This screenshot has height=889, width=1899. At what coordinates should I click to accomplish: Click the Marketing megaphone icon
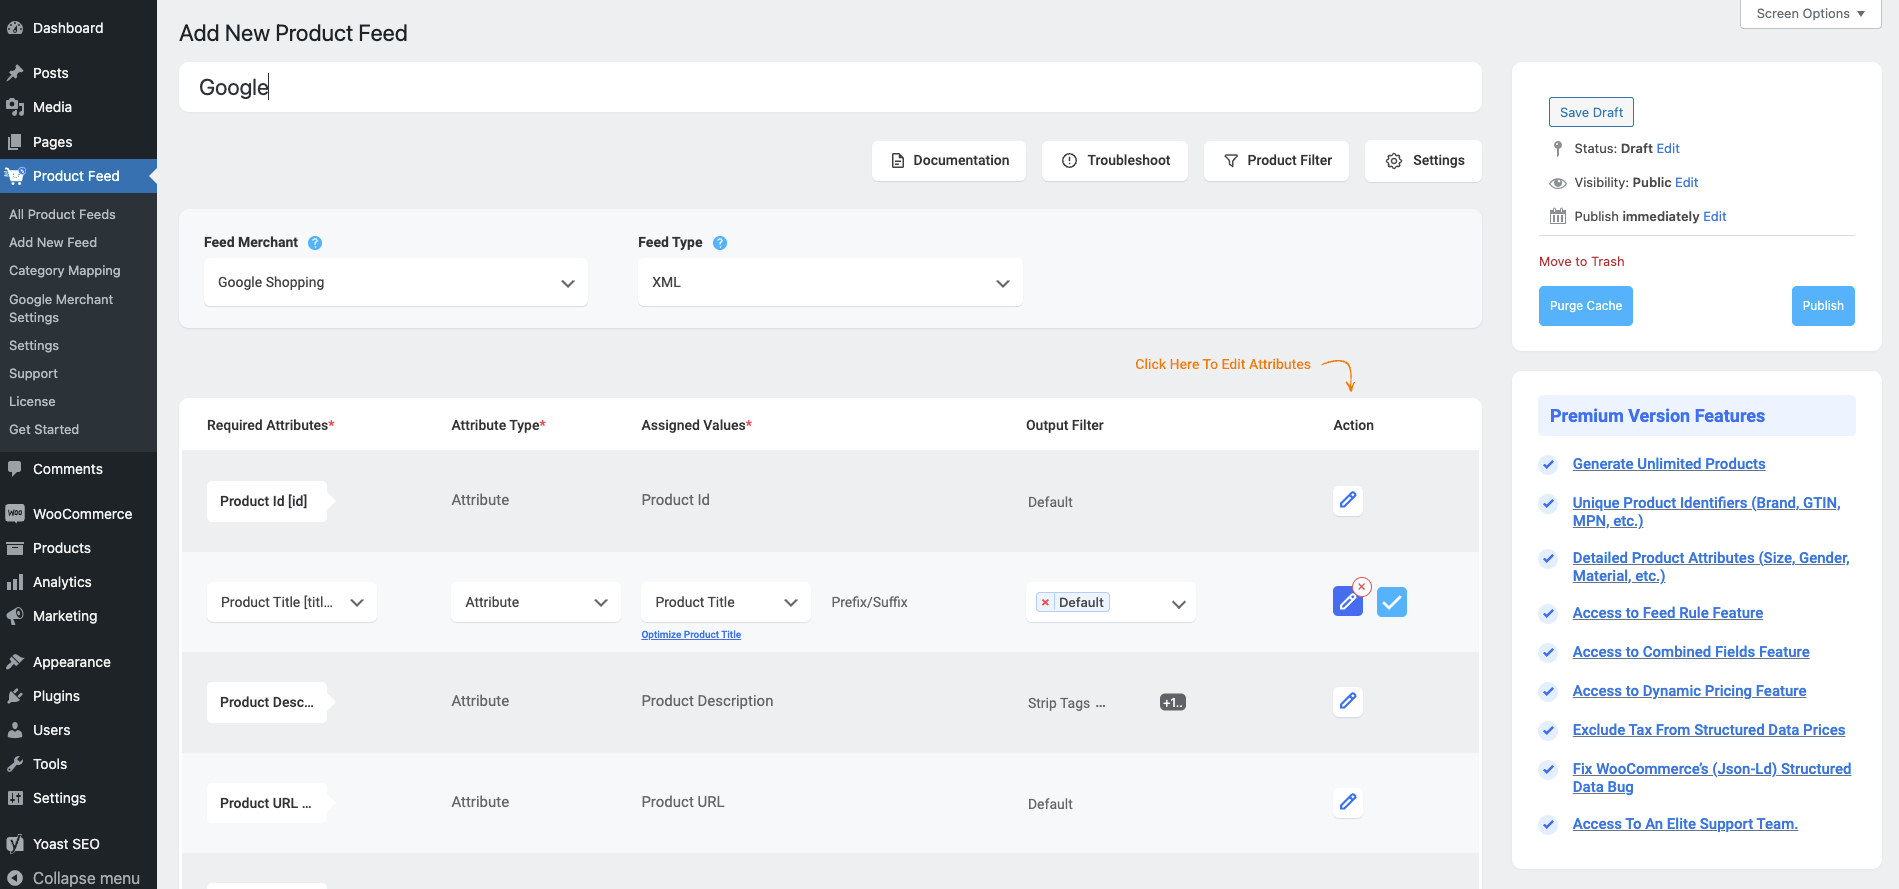coord(15,616)
